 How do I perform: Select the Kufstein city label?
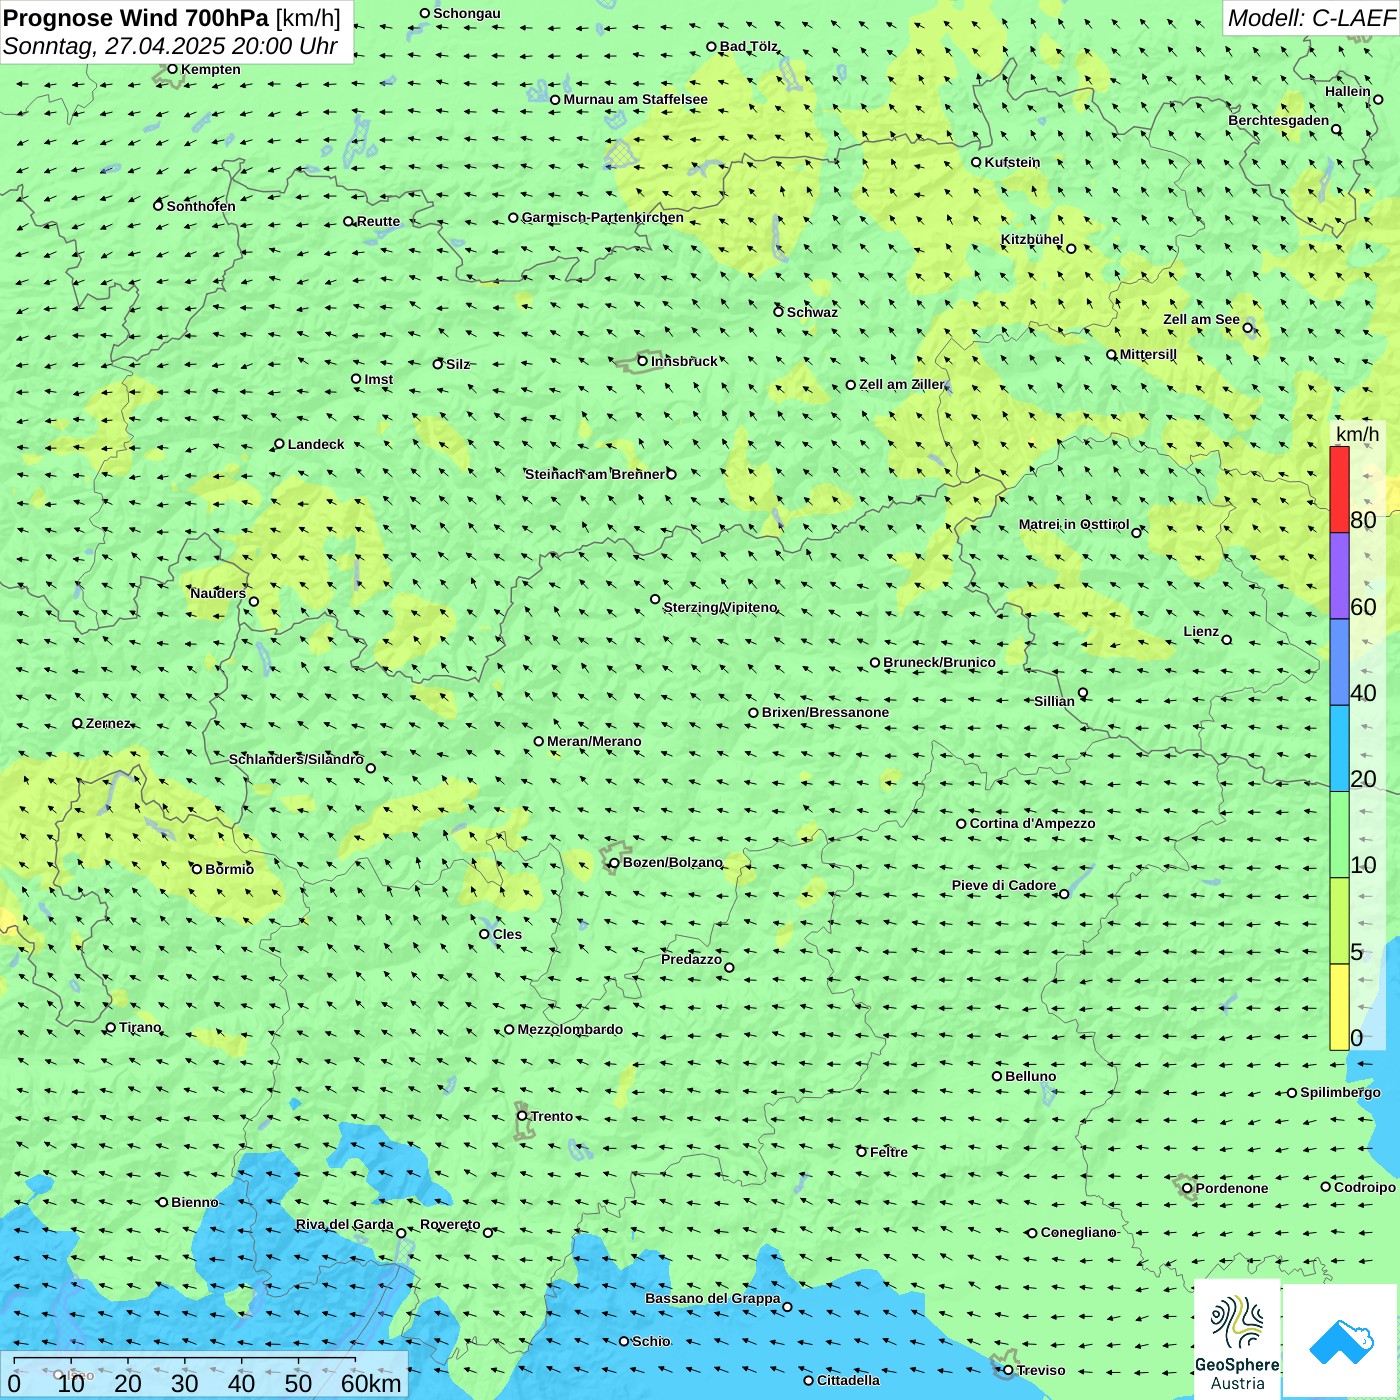point(1012,162)
